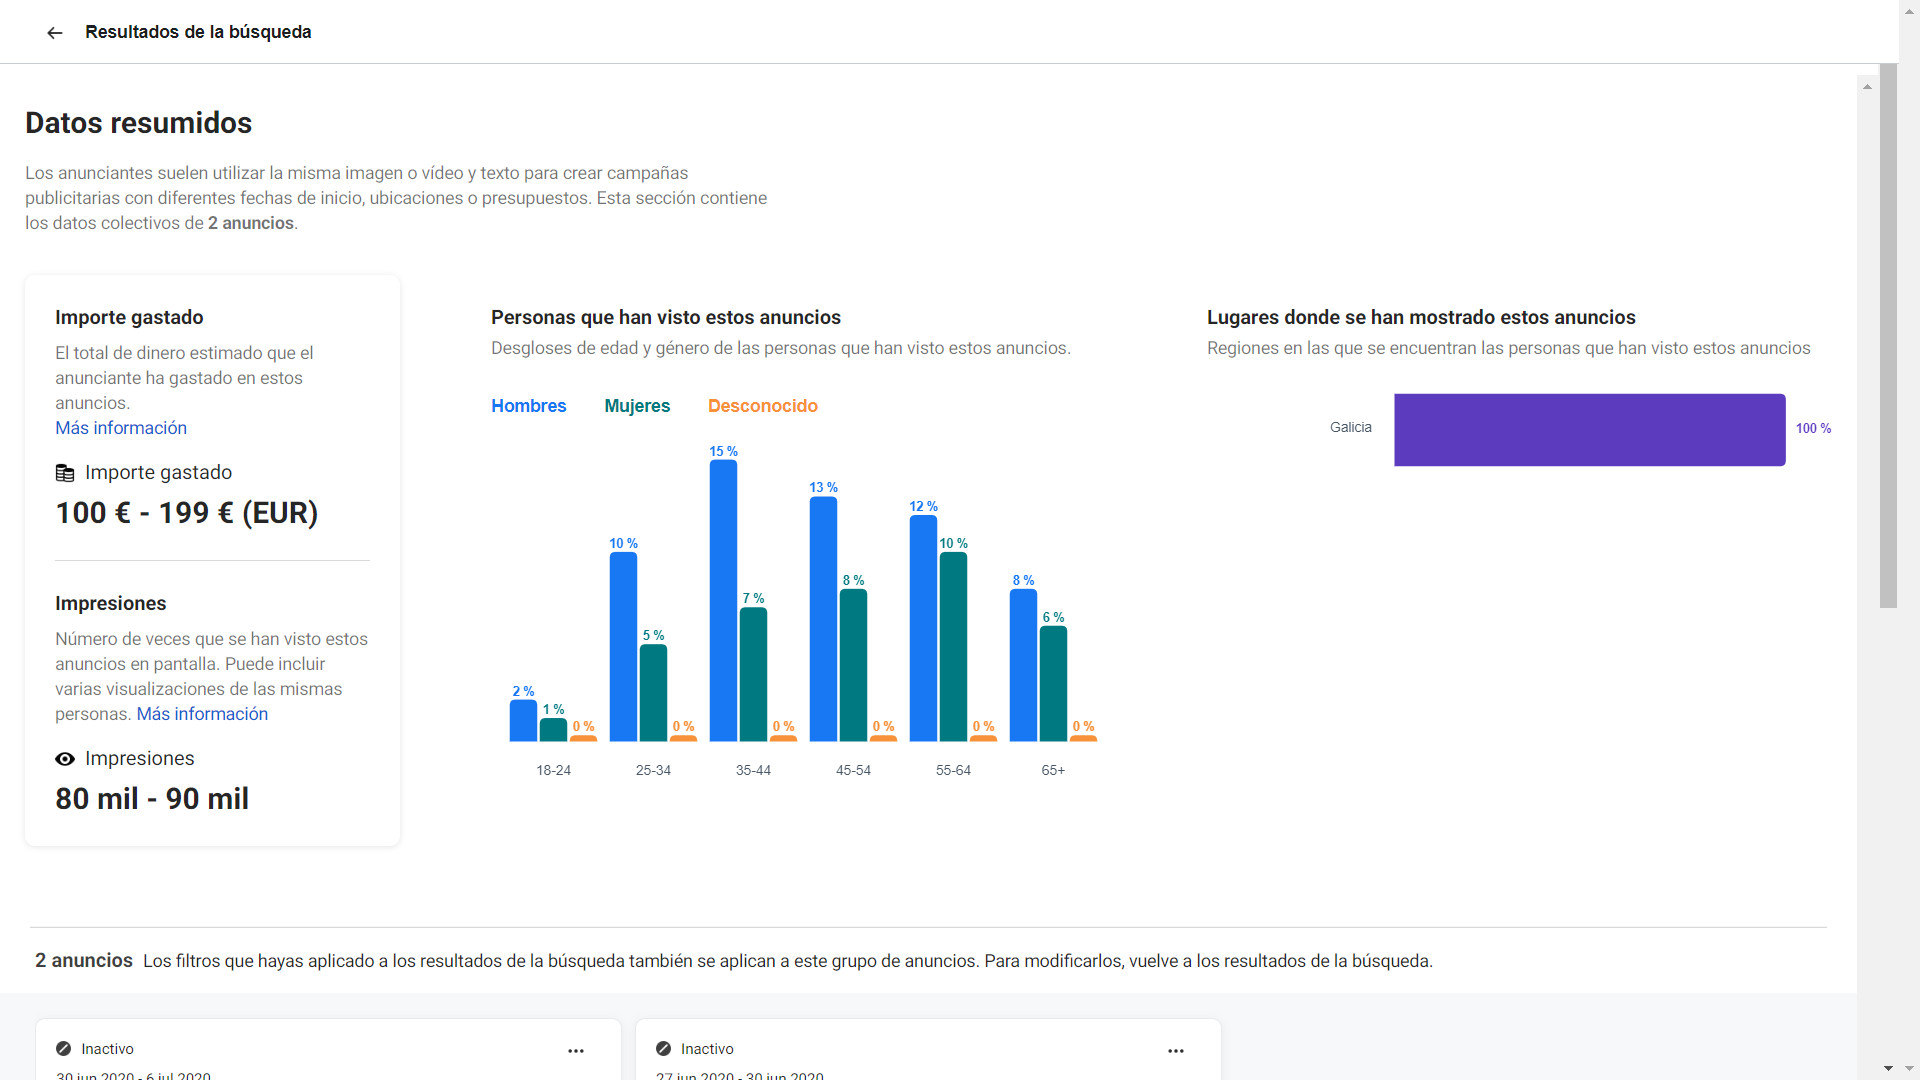
Task: Click the '100 %' label next to Galicia
Action: tap(1813, 429)
